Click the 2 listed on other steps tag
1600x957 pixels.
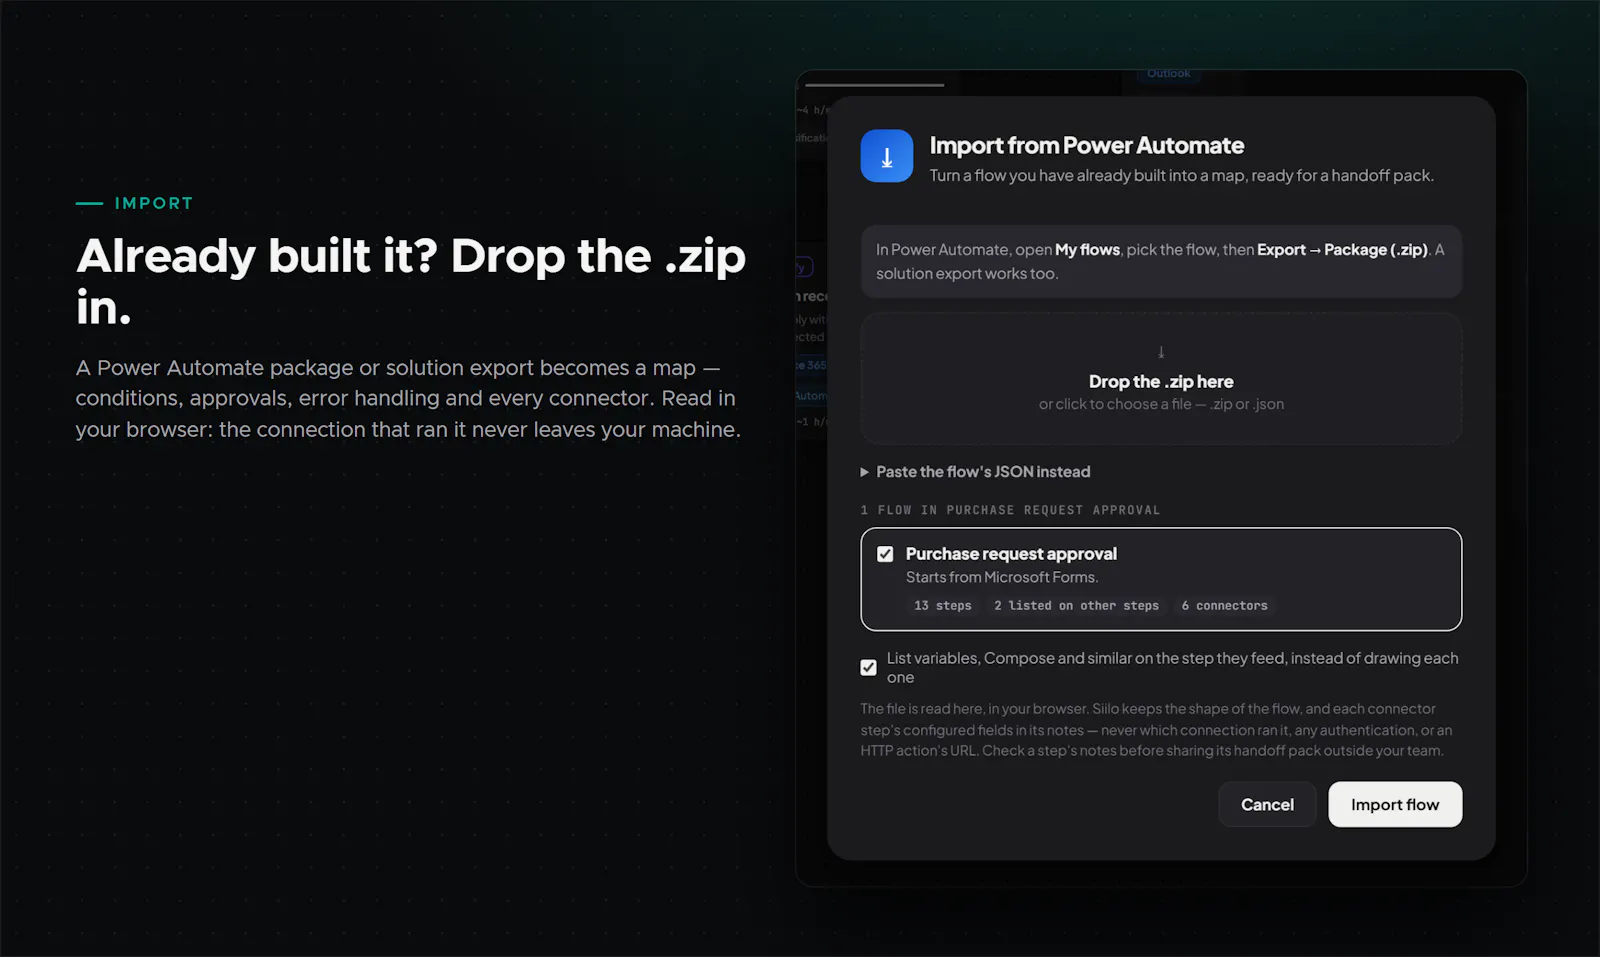click(x=1076, y=606)
